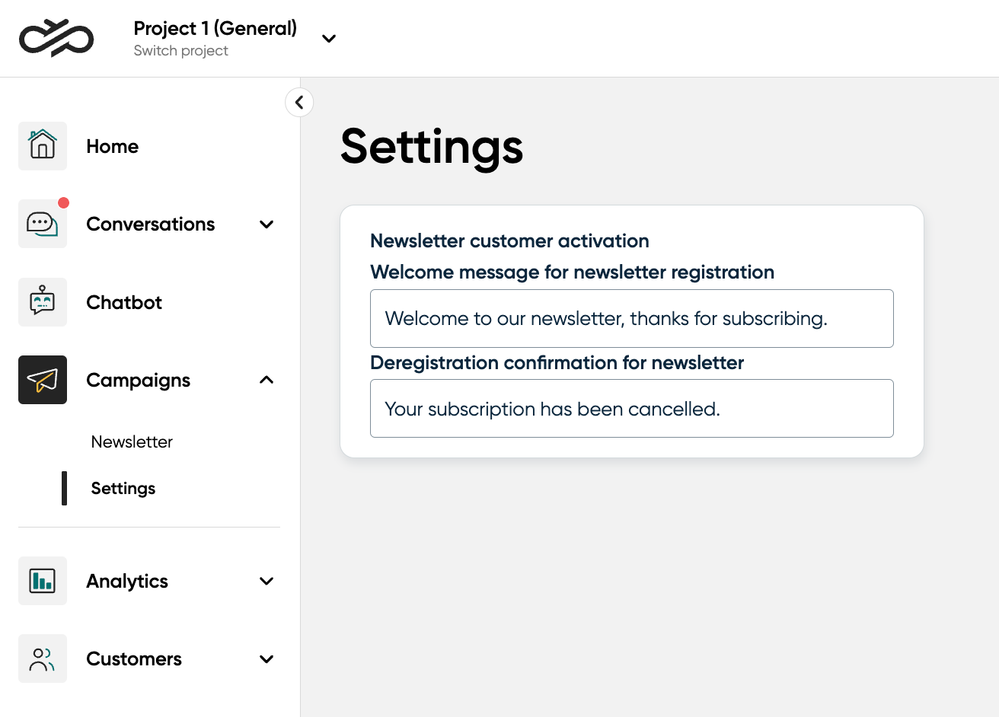This screenshot has width=999, height=717.
Task: Edit the deregistration confirmation input field
Action: [632, 409]
